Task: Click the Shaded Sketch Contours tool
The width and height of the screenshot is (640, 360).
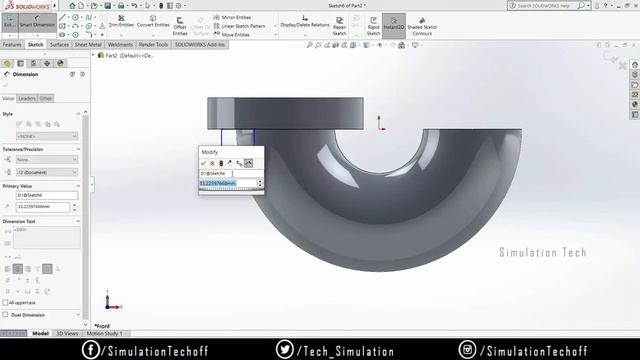Action: coord(422,26)
